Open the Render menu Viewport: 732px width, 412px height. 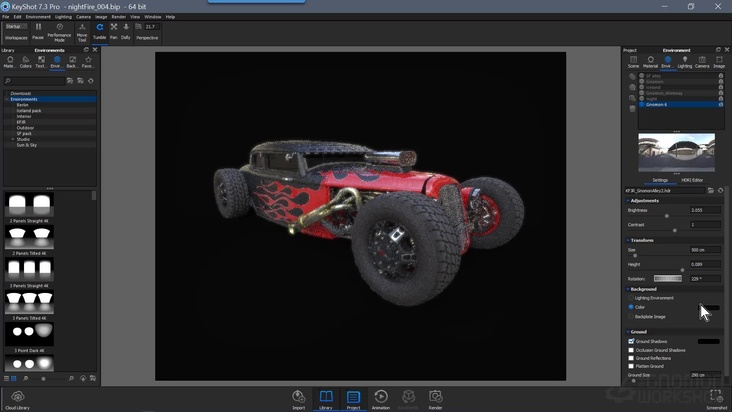(119, 17)
